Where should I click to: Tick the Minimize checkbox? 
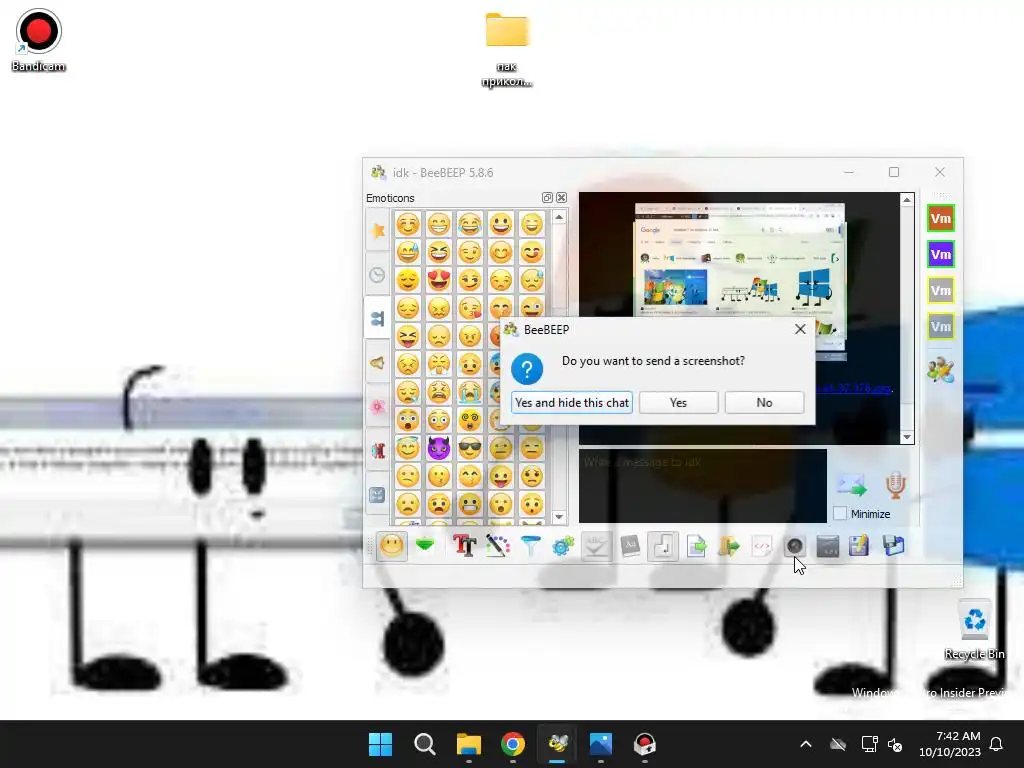(x=840, y=513)
